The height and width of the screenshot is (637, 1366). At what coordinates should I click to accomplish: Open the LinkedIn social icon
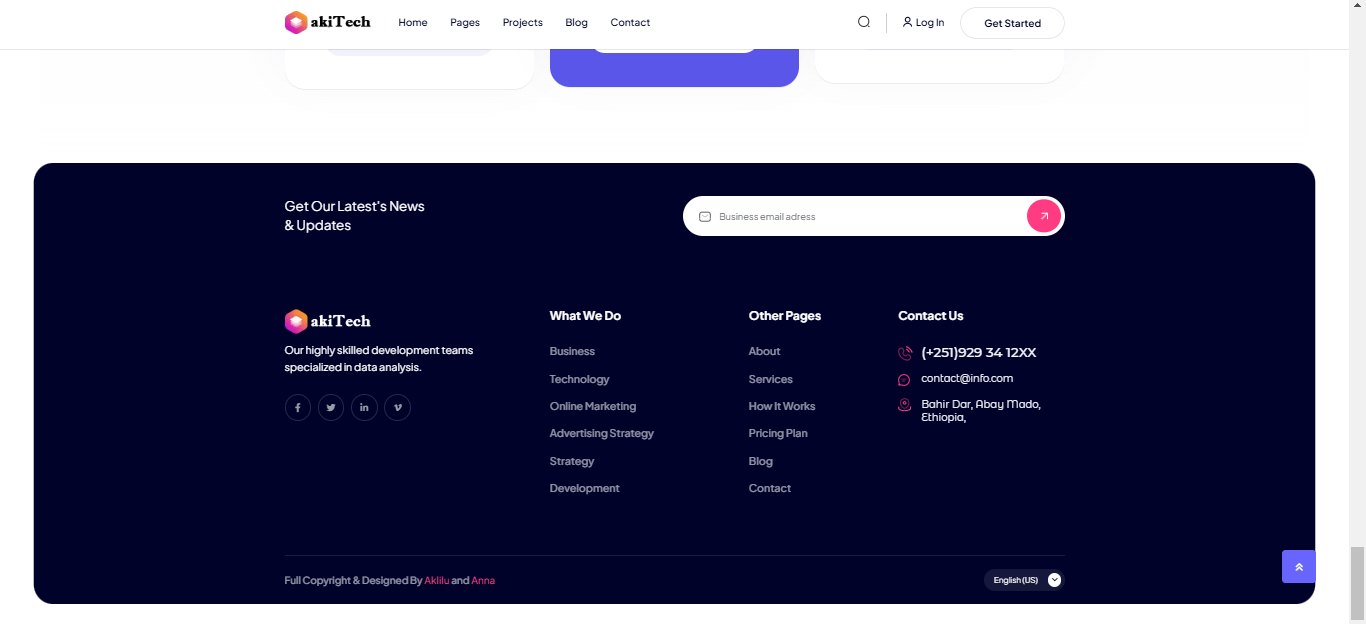tap(364, 408)
